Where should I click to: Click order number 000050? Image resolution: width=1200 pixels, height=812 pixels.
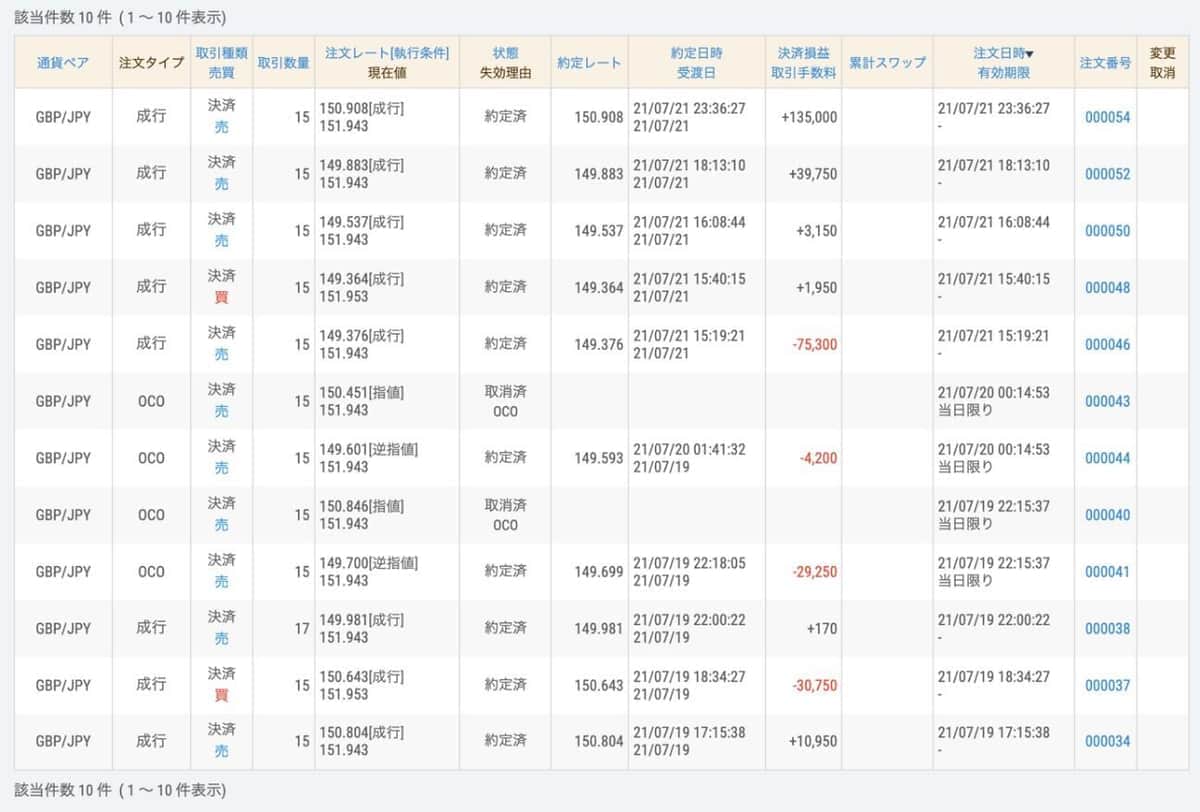point(1107,231)
